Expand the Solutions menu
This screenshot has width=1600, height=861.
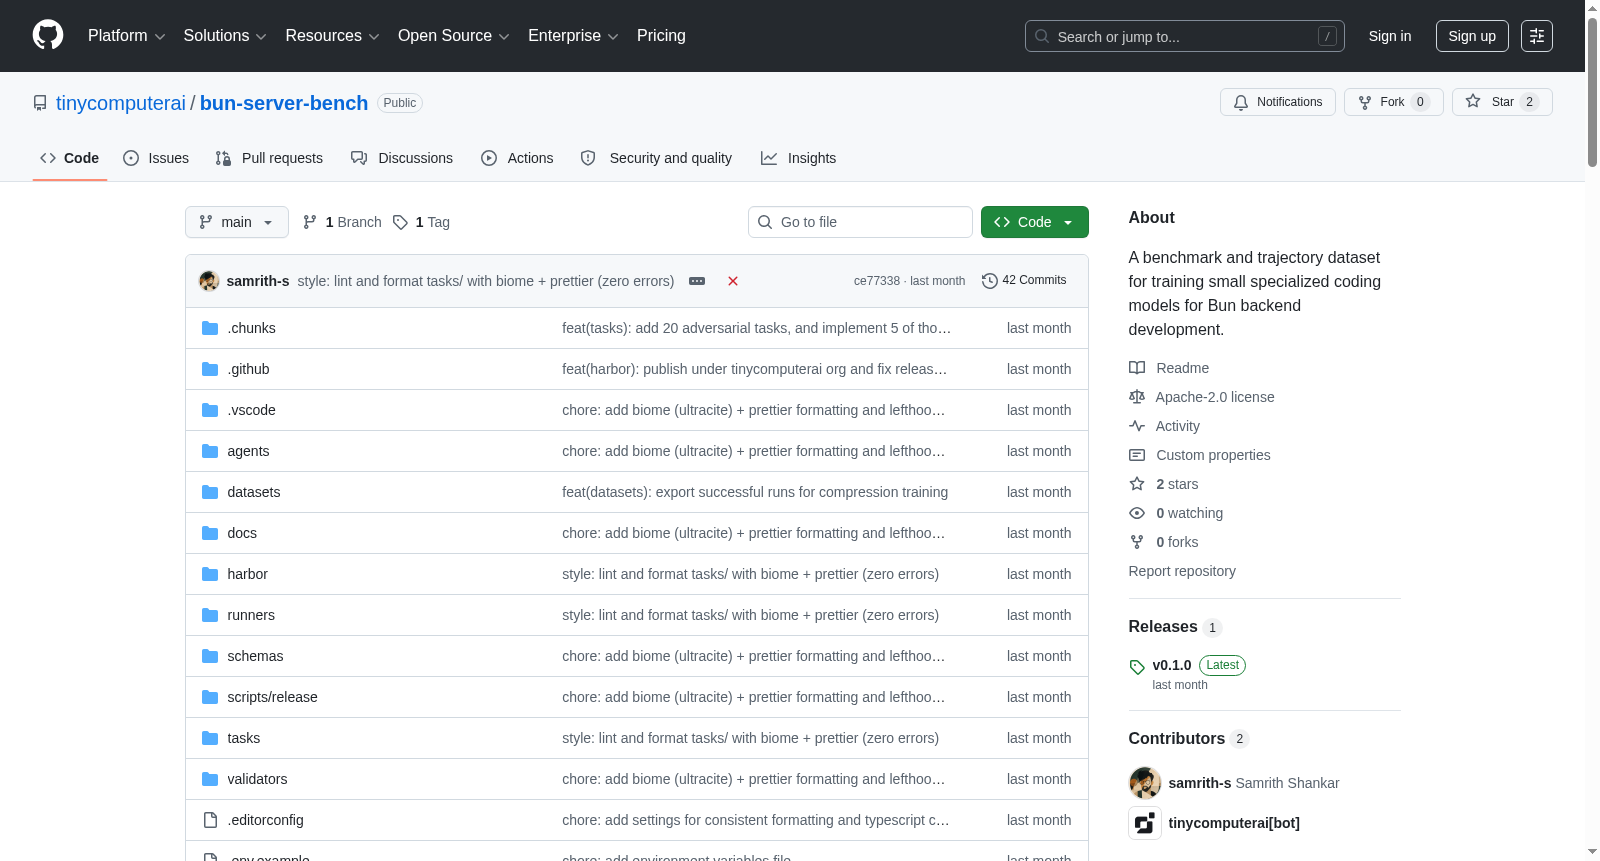click(225, 36)
